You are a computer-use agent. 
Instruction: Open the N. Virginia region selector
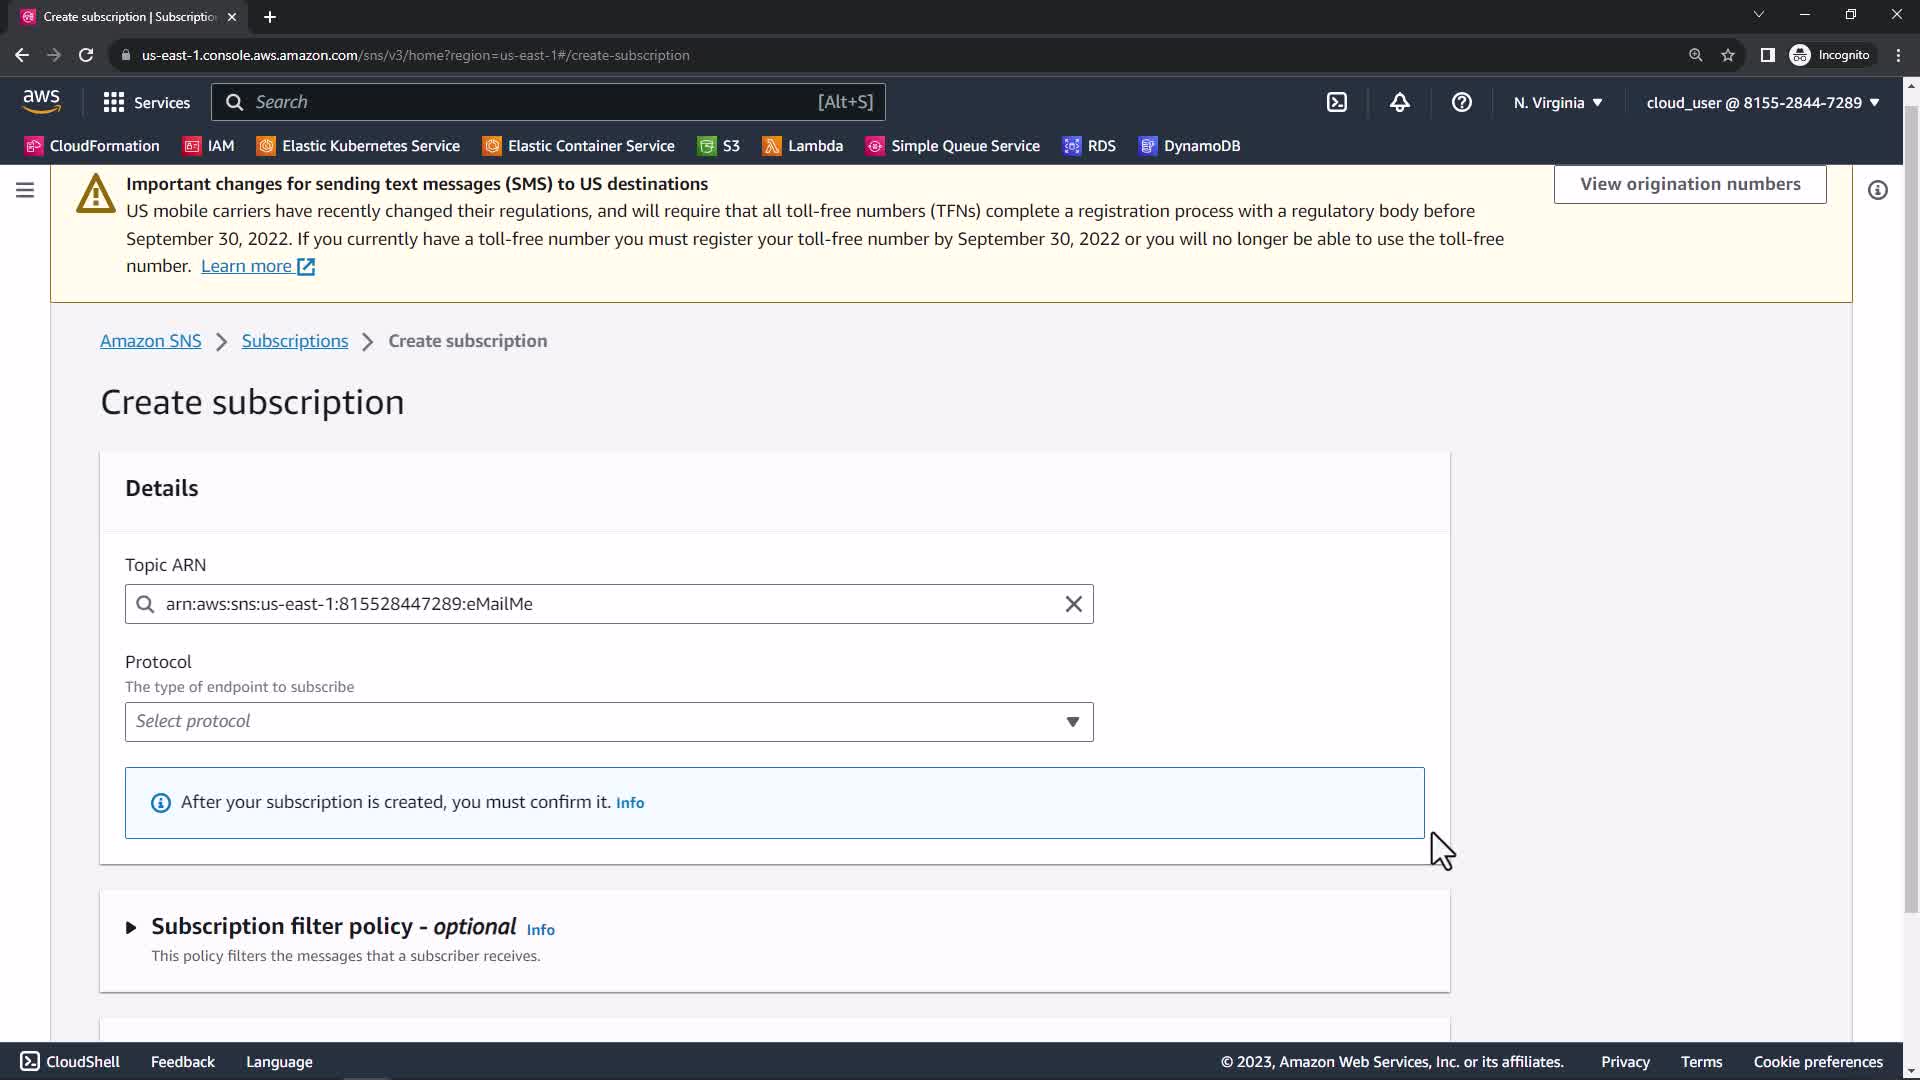click(1557, 102)
